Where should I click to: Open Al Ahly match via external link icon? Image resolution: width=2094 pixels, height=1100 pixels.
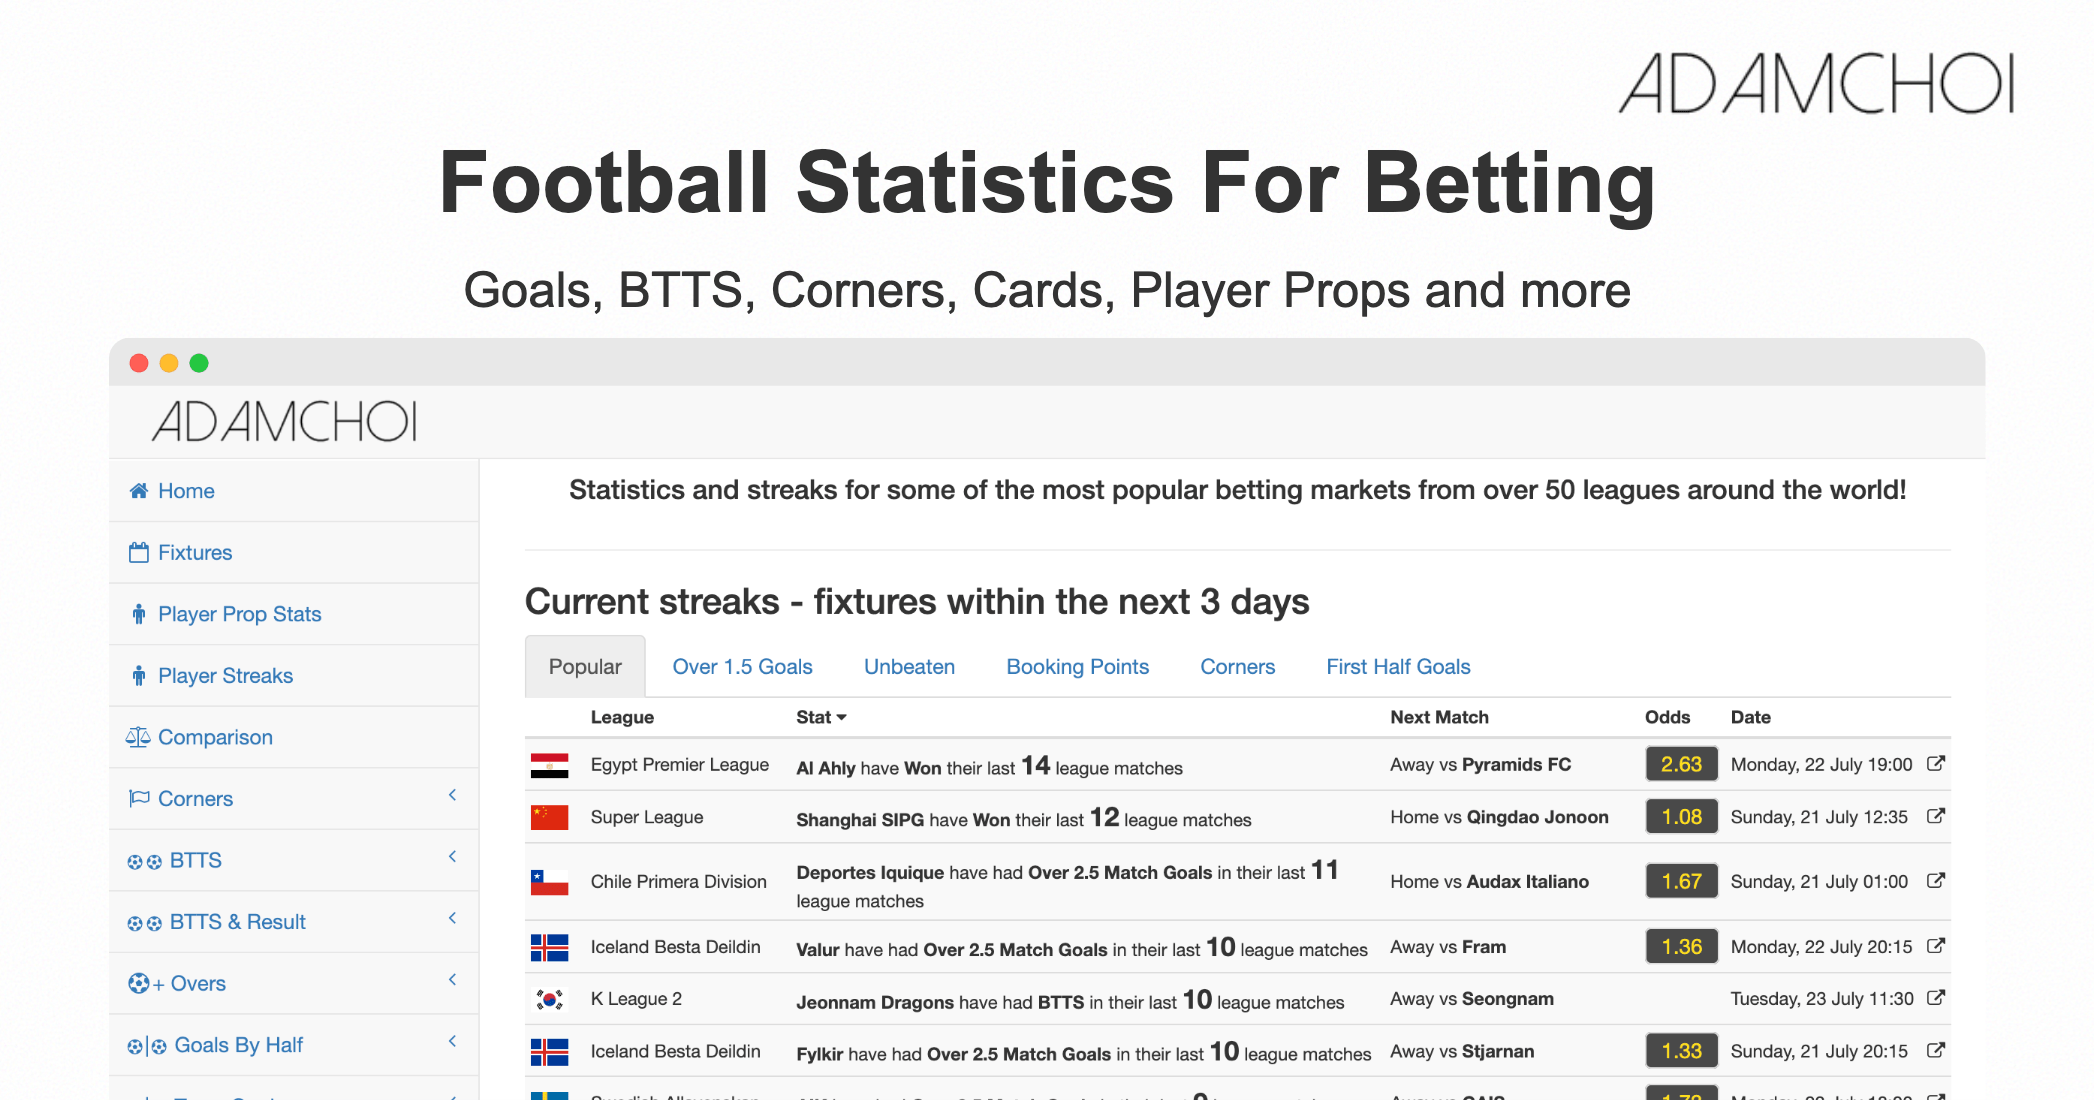coord(1937,763)
